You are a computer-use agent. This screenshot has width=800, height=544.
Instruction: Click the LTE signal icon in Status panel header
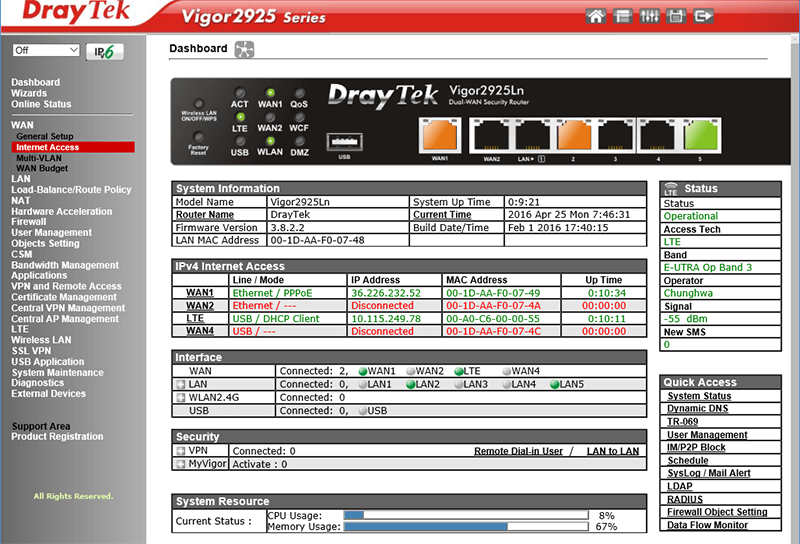[671, 189]
